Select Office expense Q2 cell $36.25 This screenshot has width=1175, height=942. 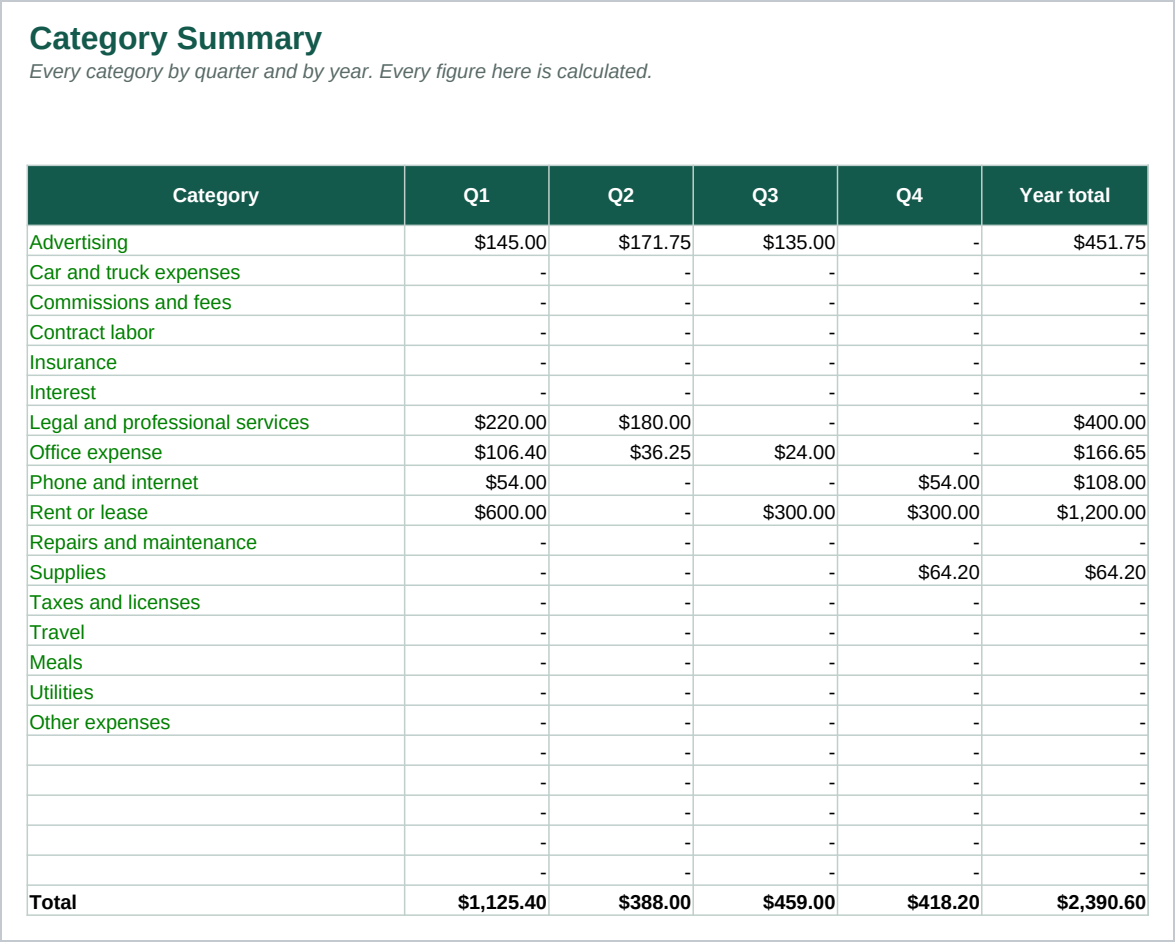pos(621,451)
